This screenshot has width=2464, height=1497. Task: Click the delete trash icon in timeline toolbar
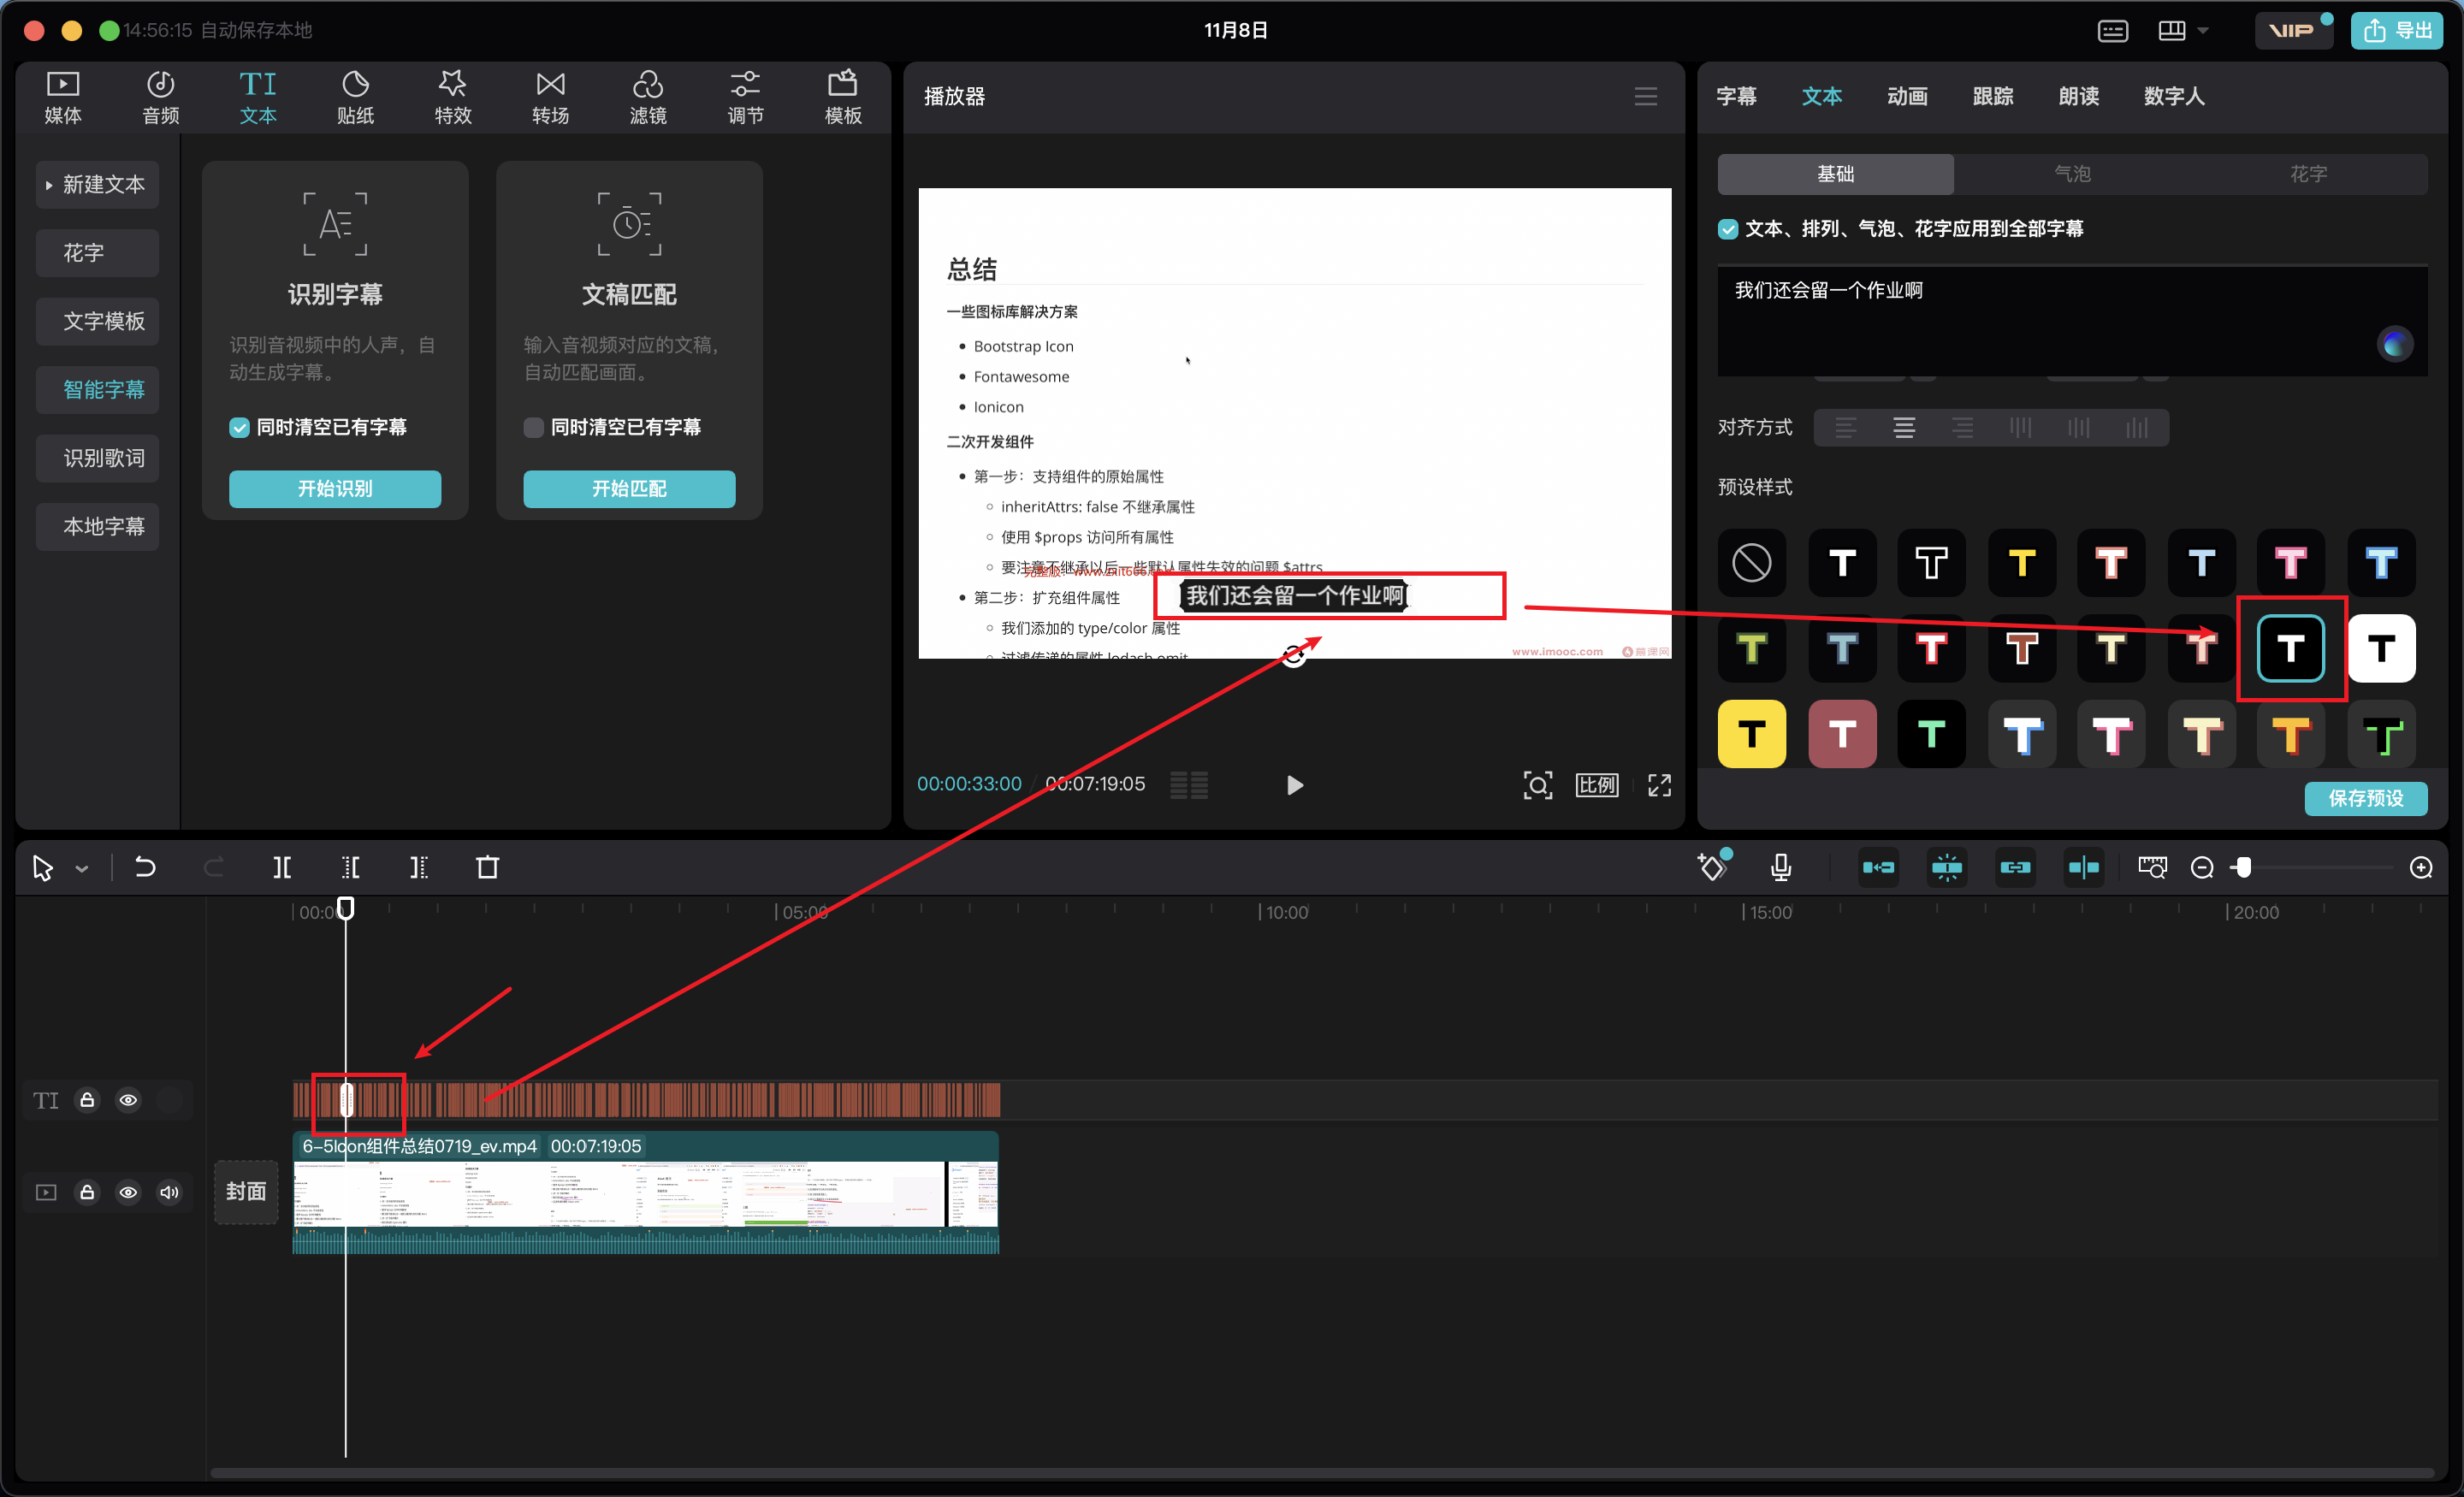tap(487, 867)
